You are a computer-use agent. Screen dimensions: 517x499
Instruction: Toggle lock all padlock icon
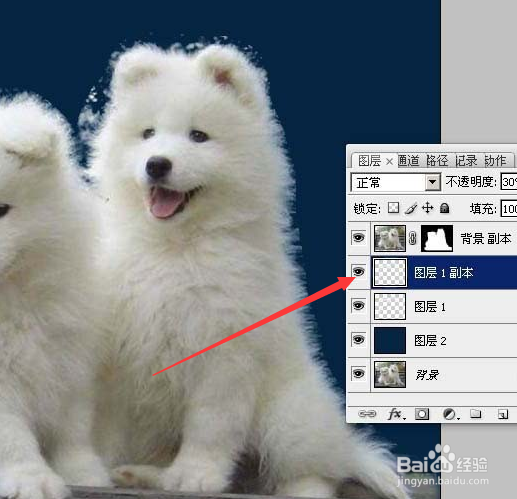click(444, 208)
